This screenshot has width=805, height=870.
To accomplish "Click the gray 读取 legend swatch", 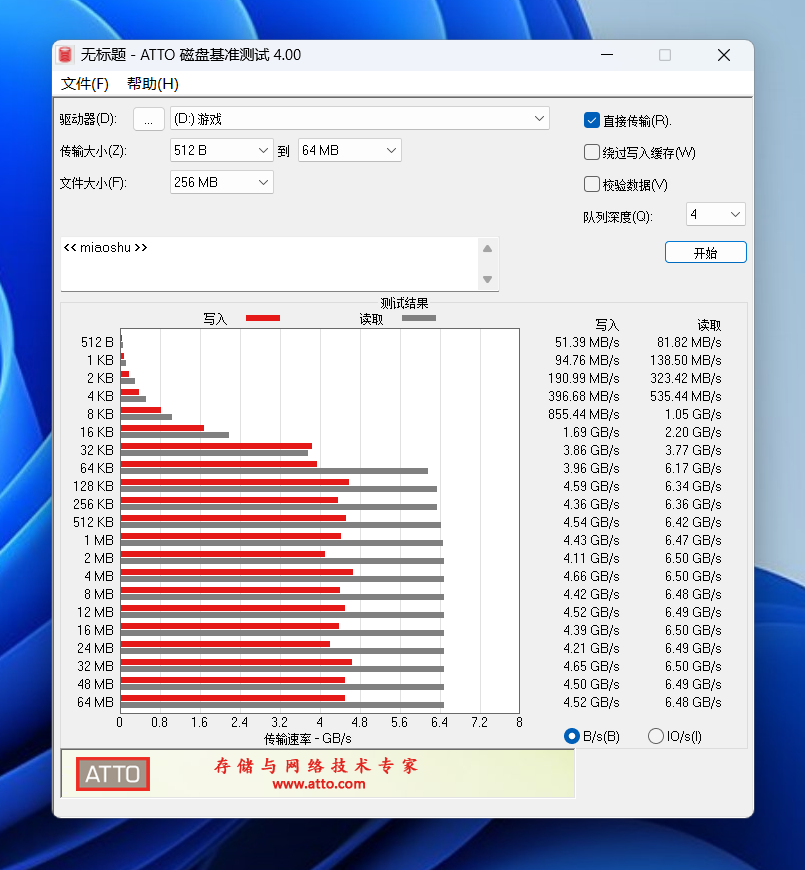I will 419,318.
